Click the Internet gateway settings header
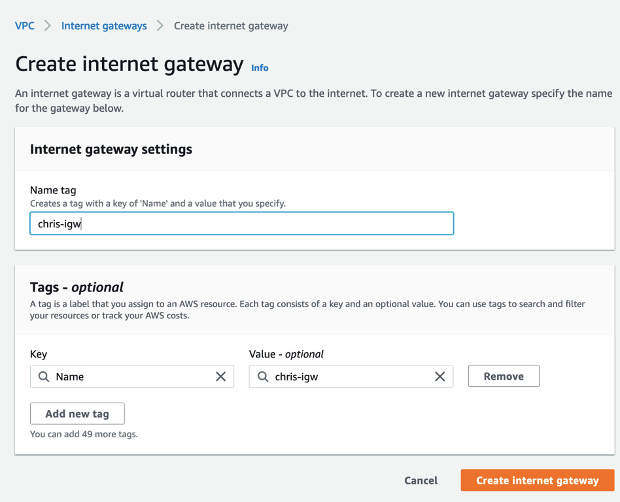Image resolution: width=620 pixels, height=502 pixels. coord(111,149)
